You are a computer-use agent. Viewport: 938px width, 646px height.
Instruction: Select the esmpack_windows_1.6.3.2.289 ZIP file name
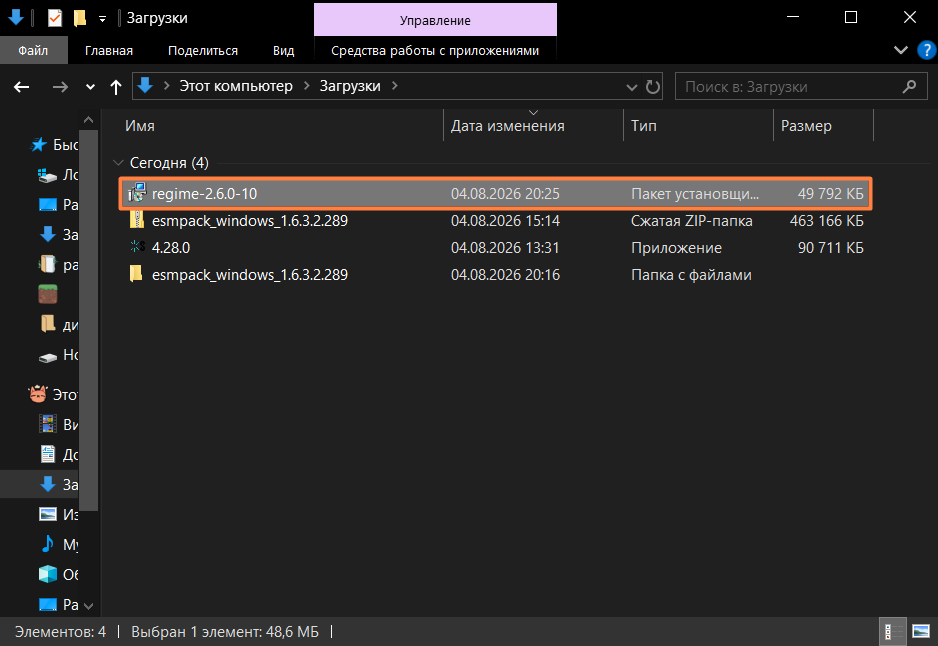coord(249,221)
